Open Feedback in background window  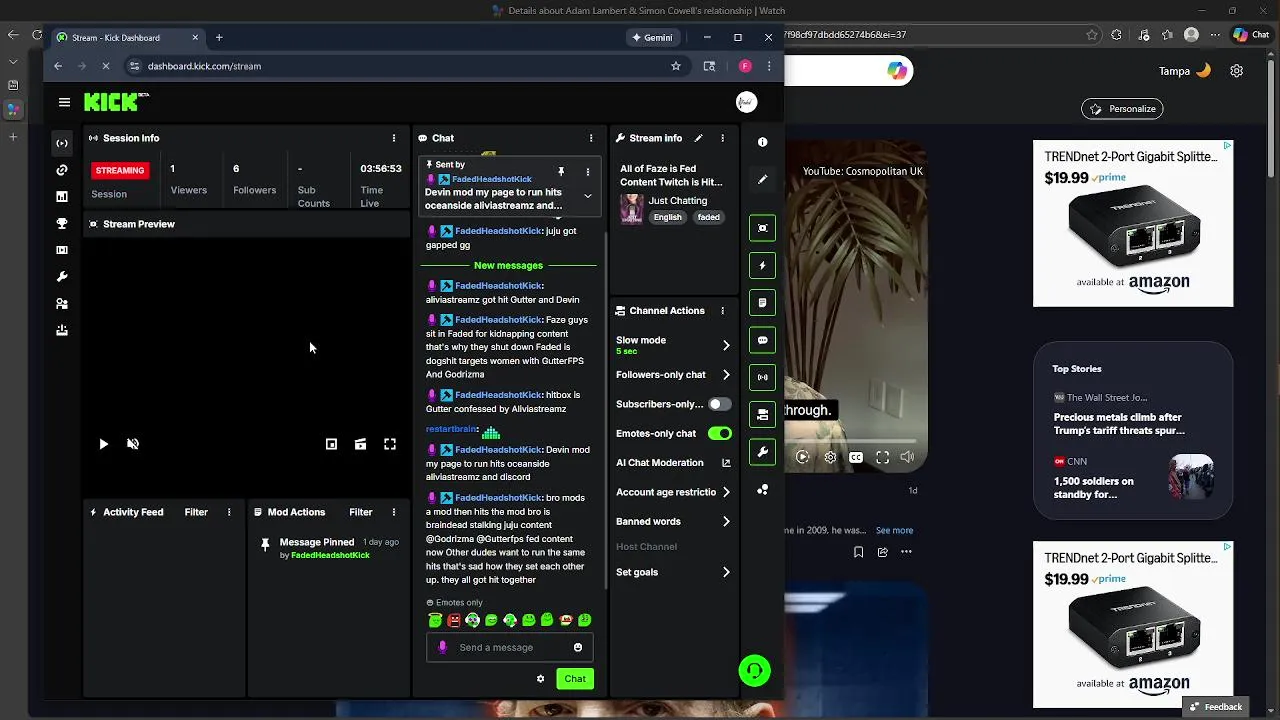point(1215,706)
